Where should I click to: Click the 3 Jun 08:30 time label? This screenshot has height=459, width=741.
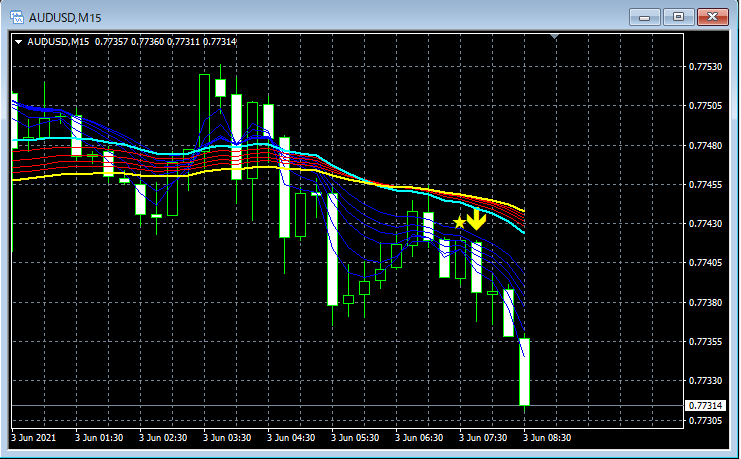(x=547, y=438)
